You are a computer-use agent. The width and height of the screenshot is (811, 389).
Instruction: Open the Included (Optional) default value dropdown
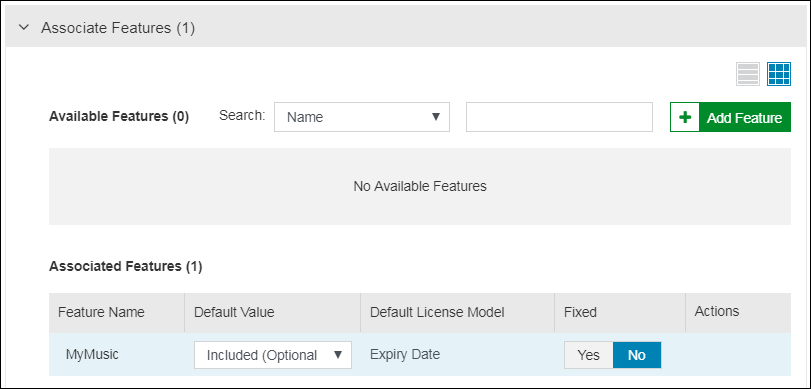pyautogui.click(x=273, y=355)
